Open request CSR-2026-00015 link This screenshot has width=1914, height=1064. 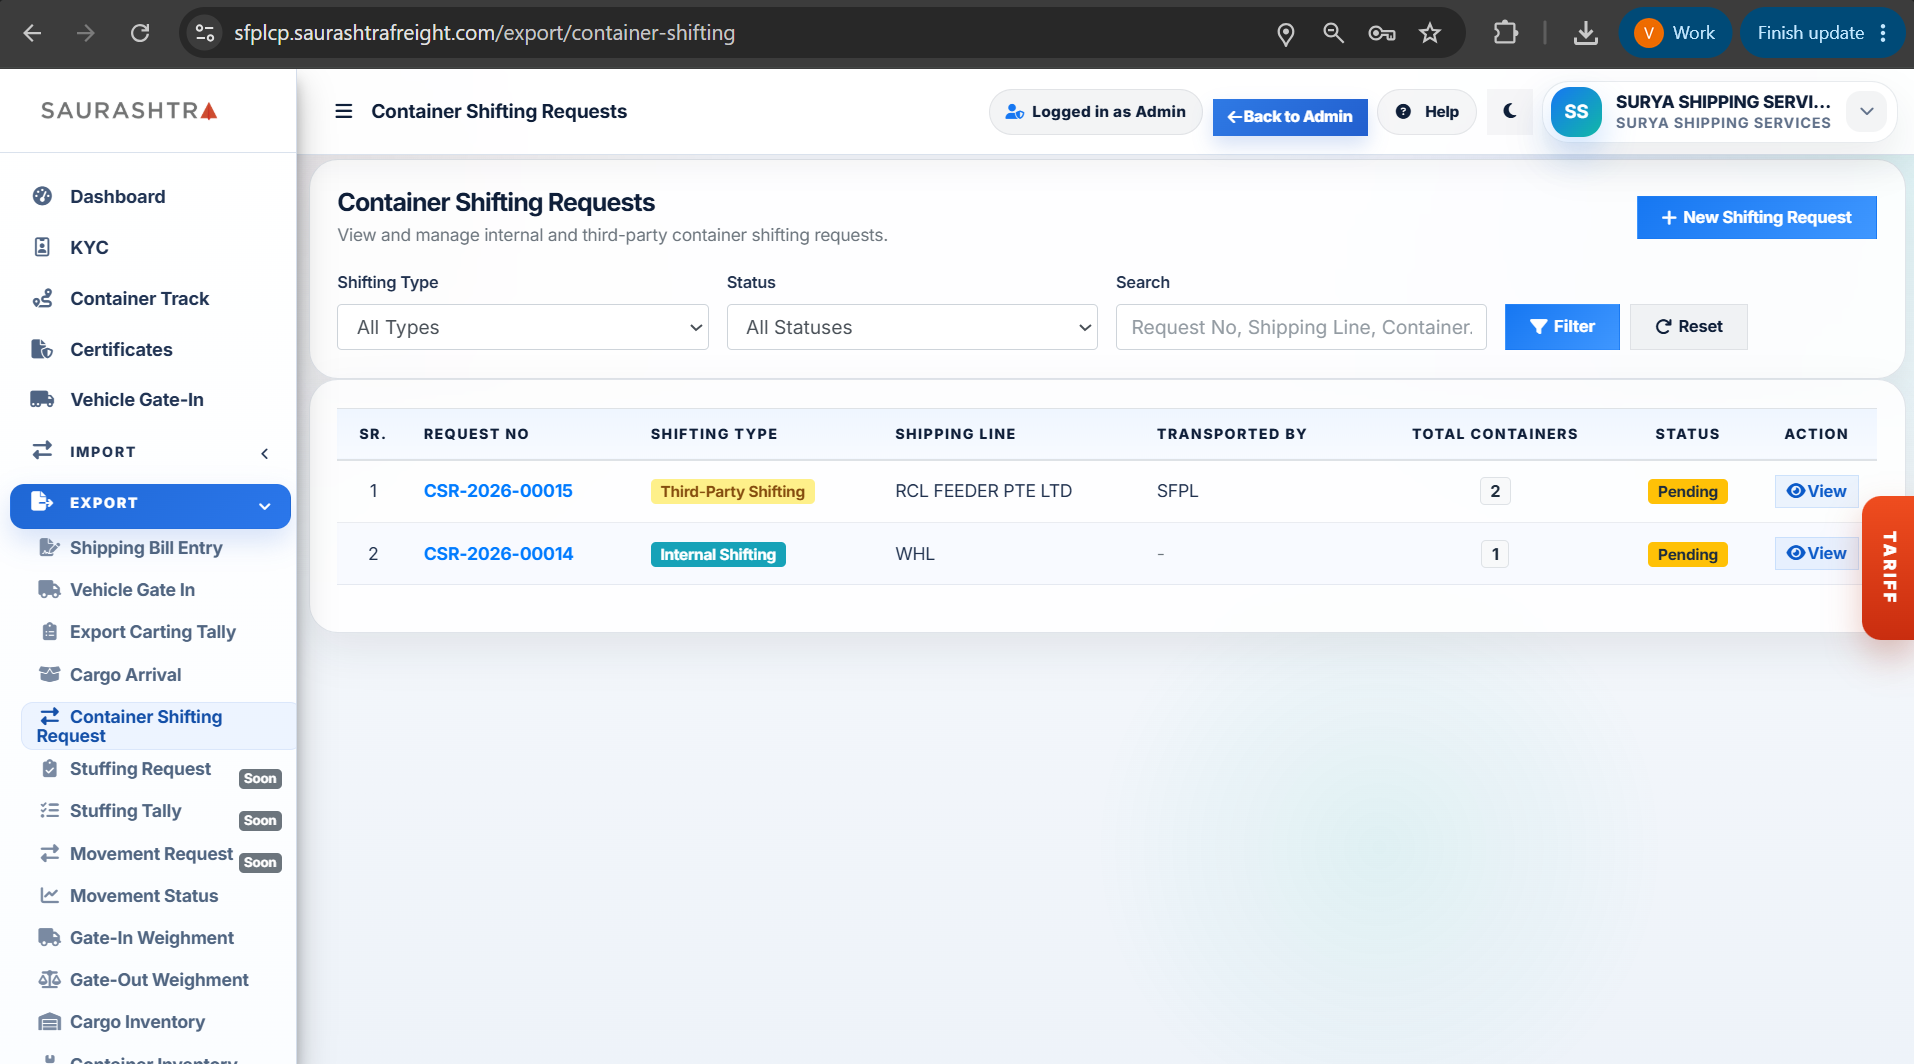click(498, 491)
